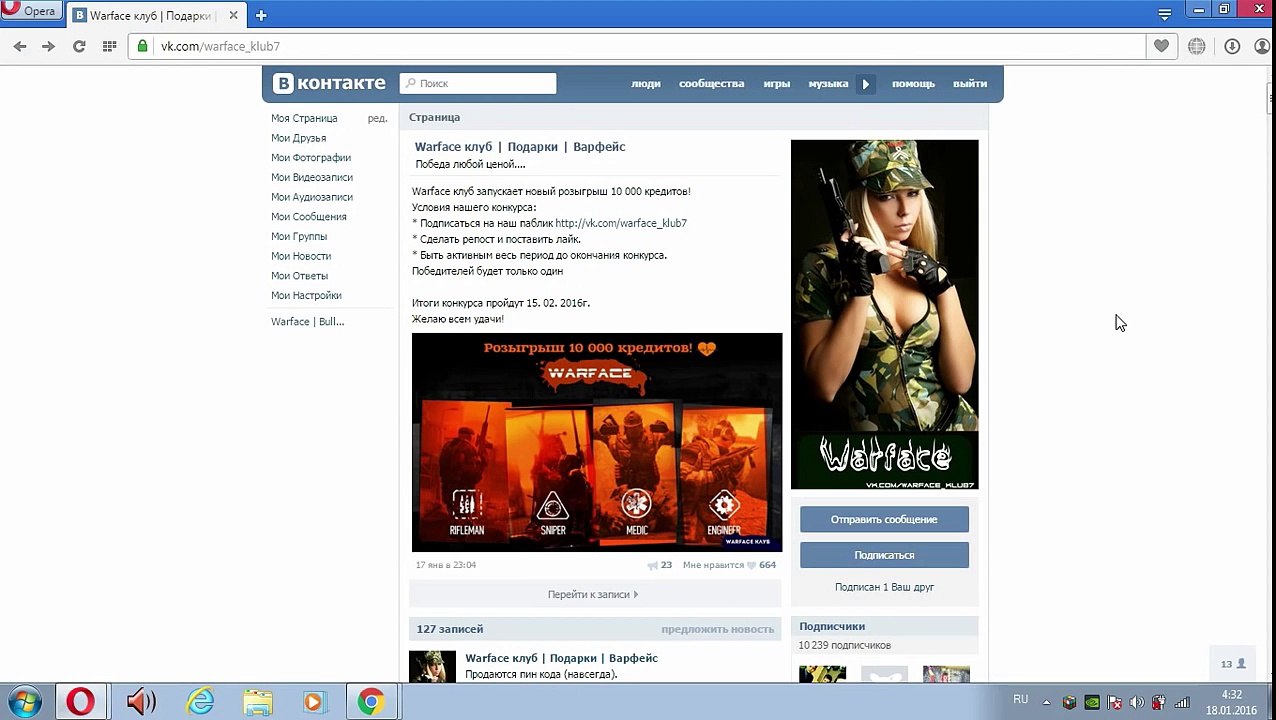Go back to previous page
Viewport: 1276px width, 720px height.
point(20,46)
